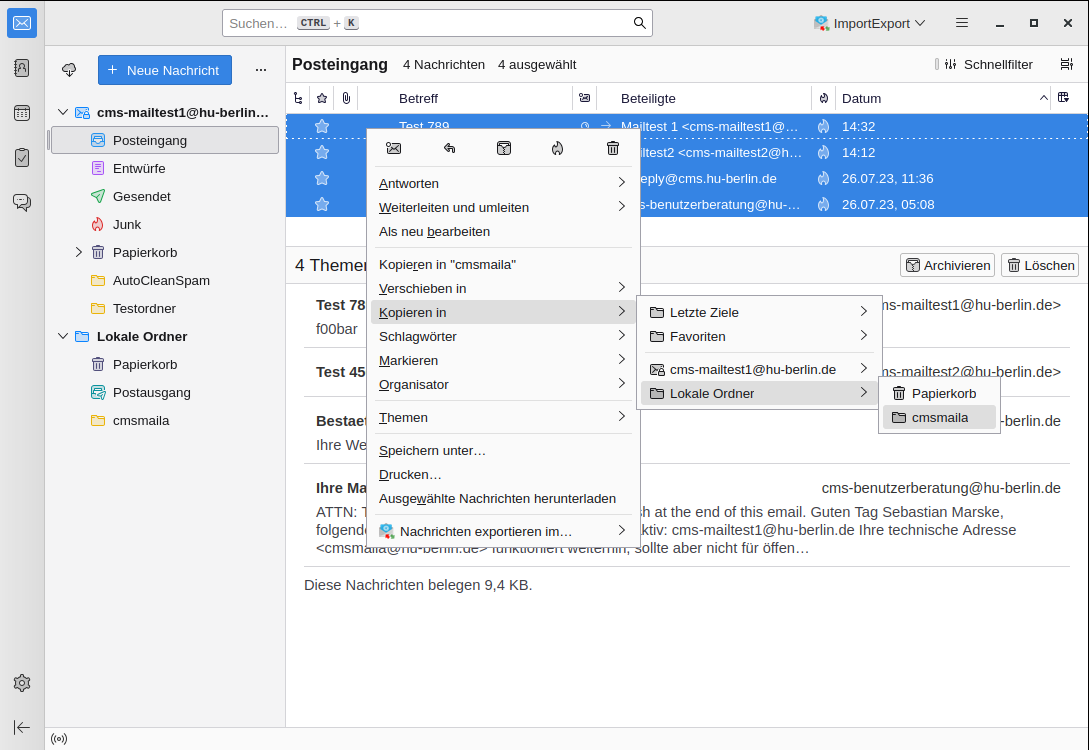Collapse the Lokale Ordner tree
Viewport: 1089px width, 750px height.
[63, 336]
